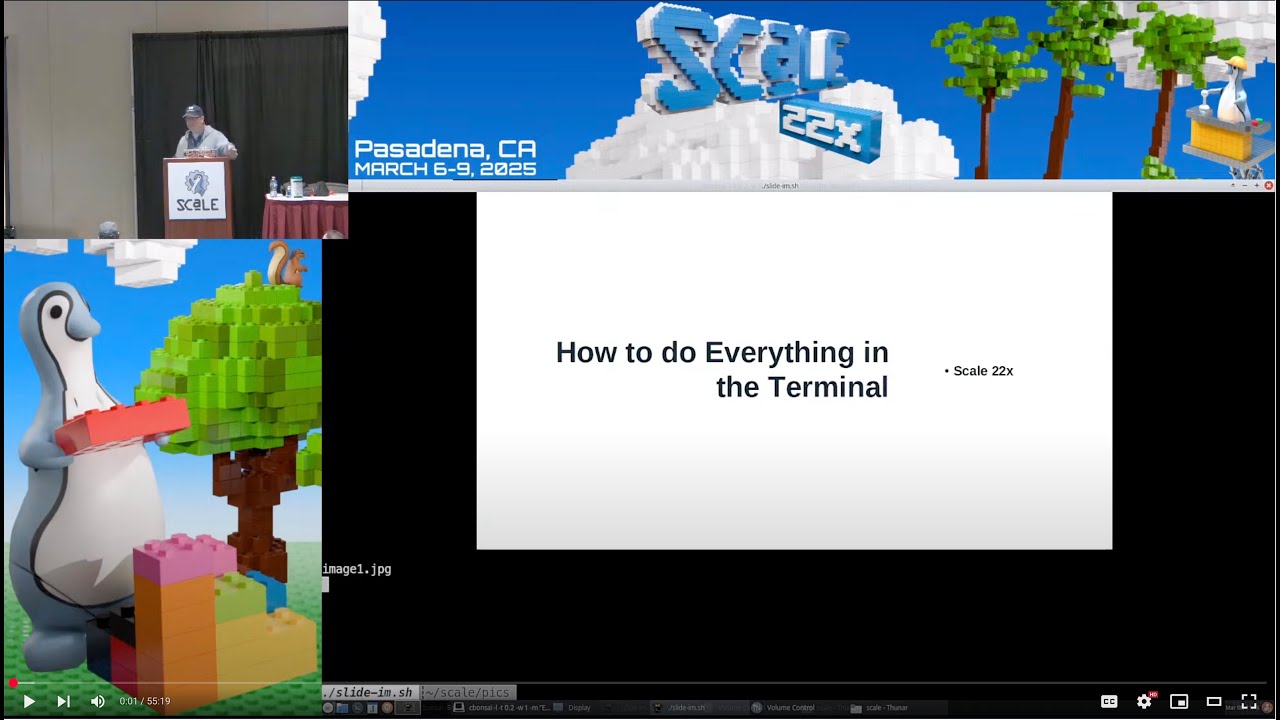1280x720 pixels.
Task: Select the scale - Thunar taskbar item
Action: pos(880,707)
